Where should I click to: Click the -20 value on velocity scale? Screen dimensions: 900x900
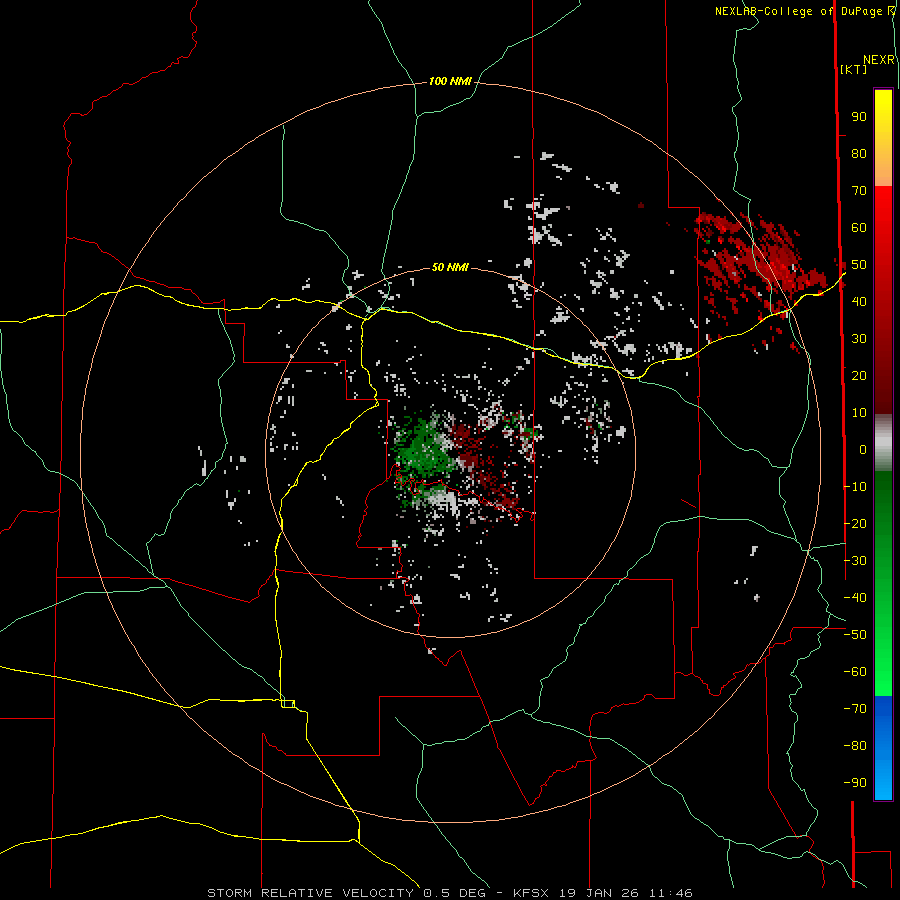coord(855,523)
